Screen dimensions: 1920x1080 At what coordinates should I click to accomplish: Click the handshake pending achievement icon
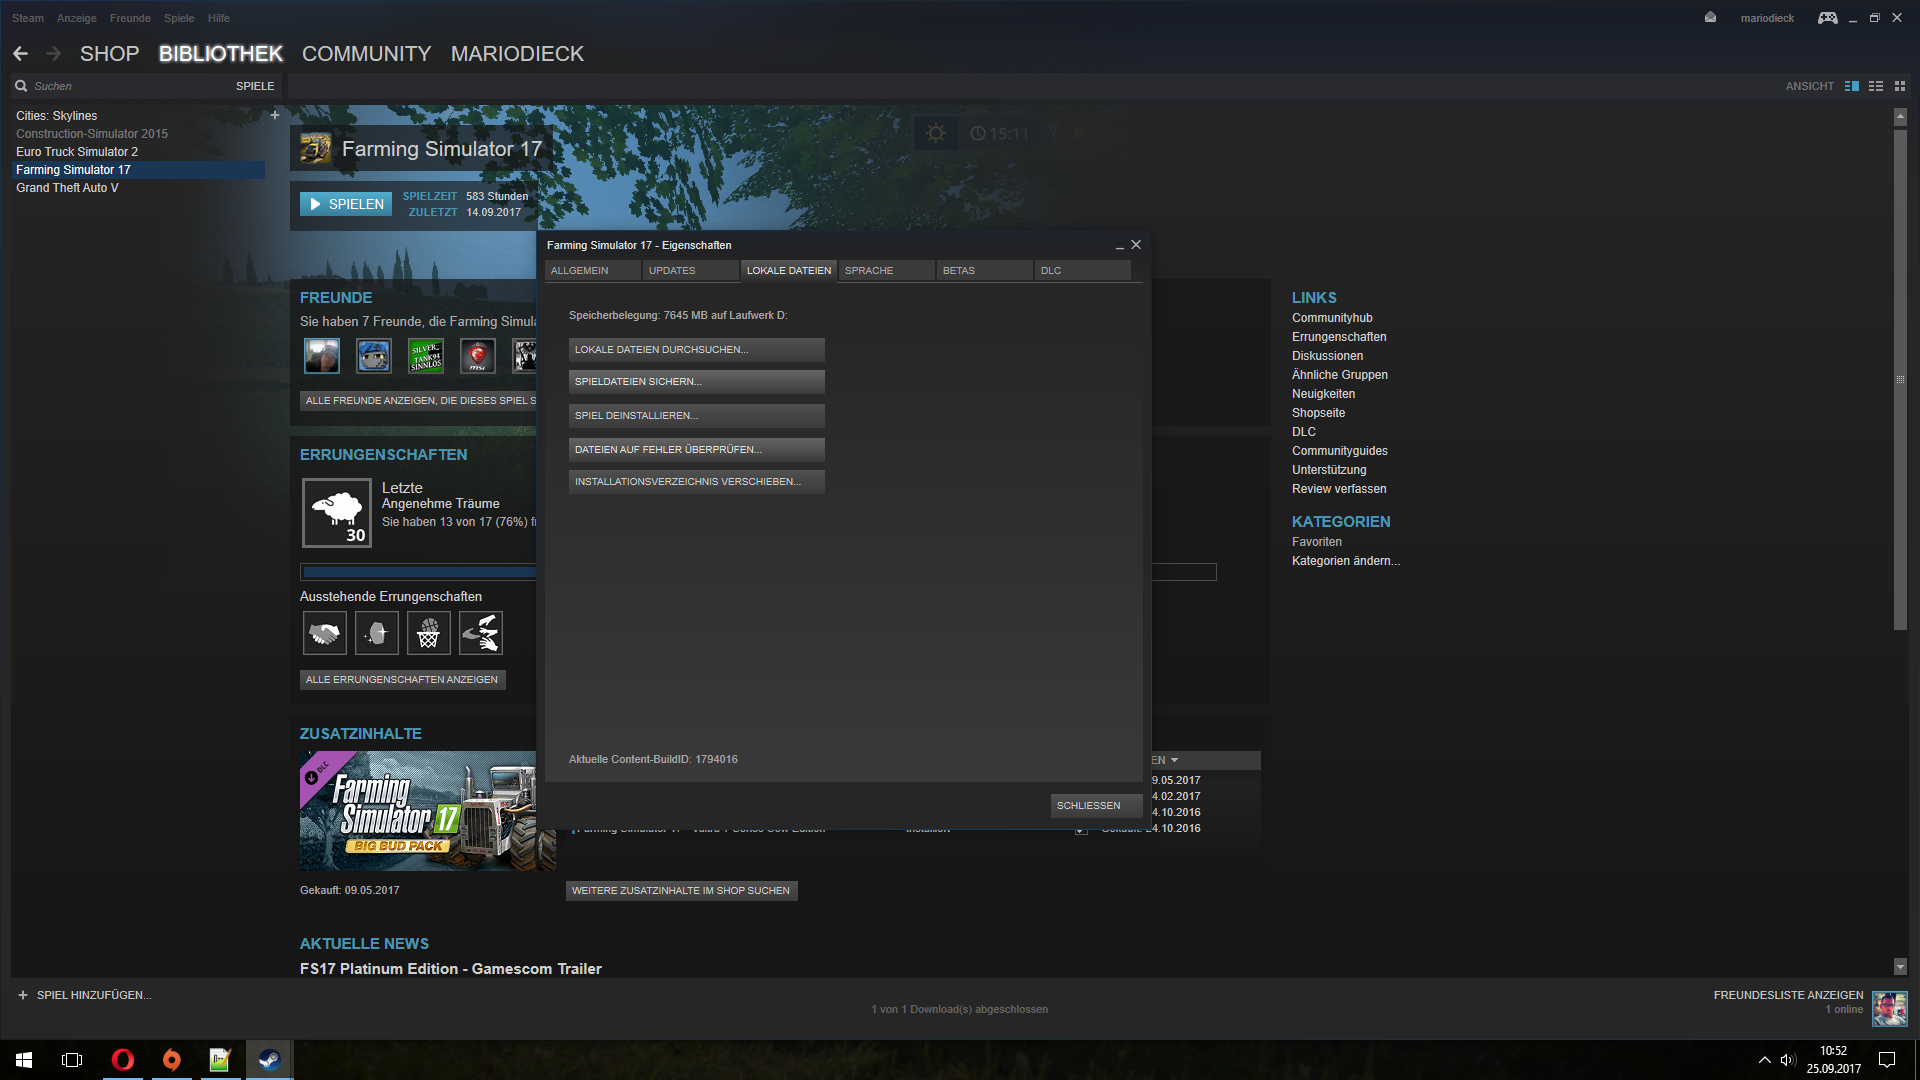click(x=324, y=633)
